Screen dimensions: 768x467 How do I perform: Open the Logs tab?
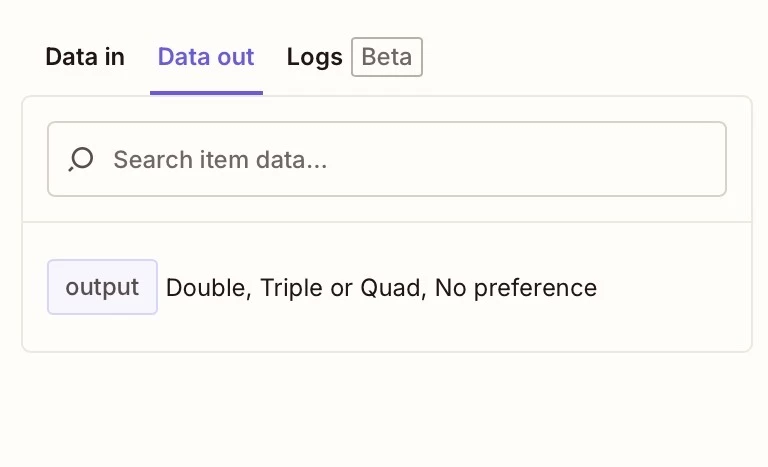315,57
